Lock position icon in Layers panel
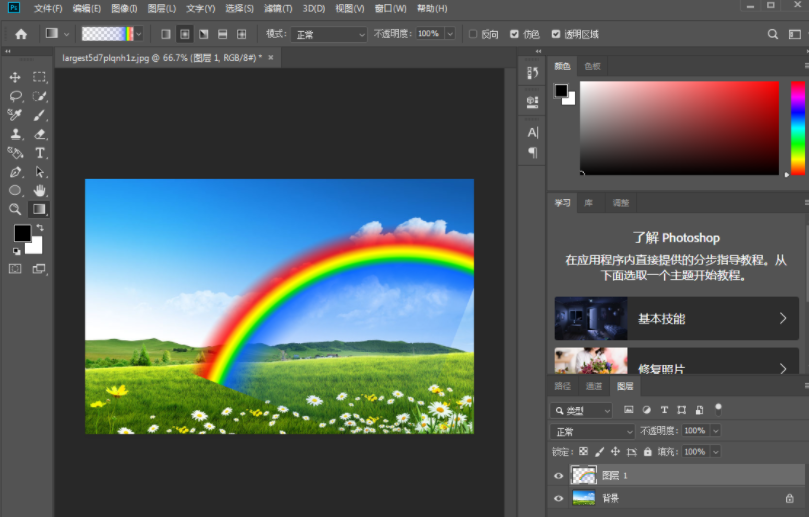 [615, 451]
